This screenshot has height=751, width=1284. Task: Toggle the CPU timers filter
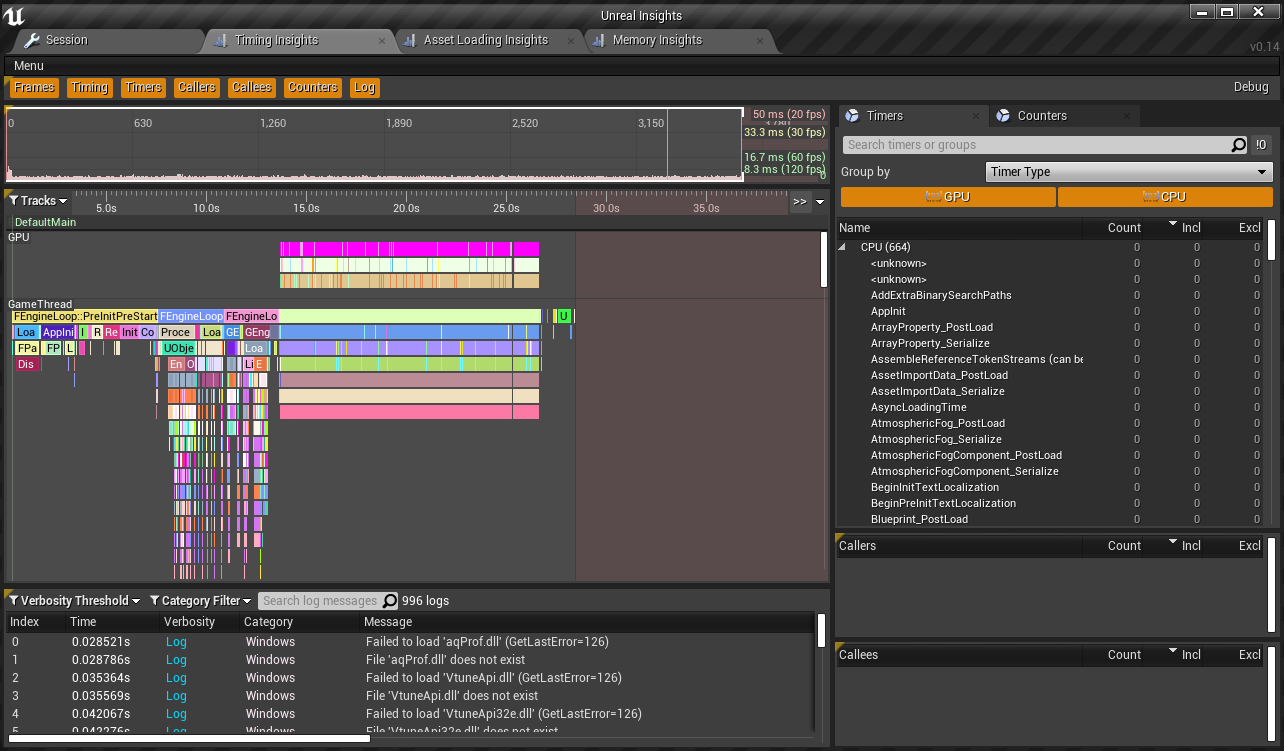coord(1165,197)
